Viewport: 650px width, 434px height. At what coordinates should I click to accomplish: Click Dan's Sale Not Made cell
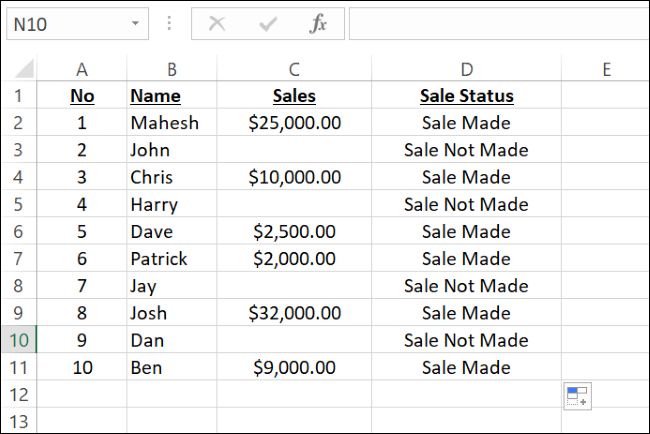click(x=466, y=340)
